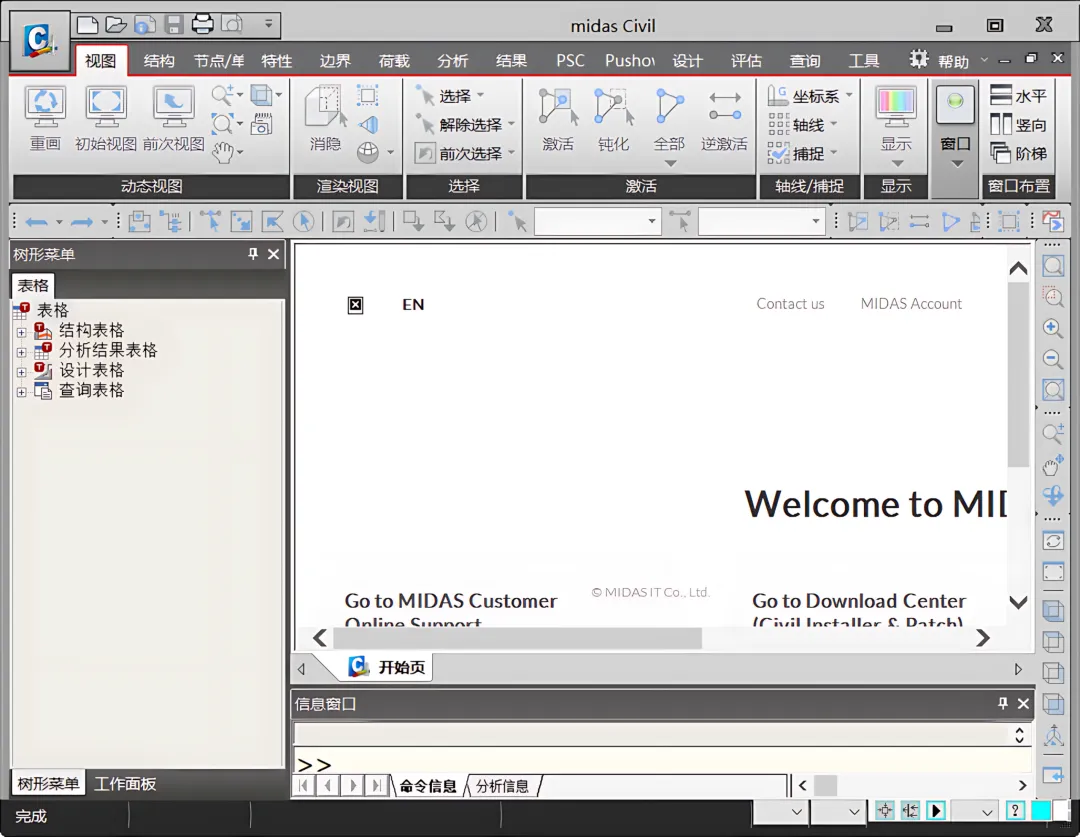Click the help question mark icon in status bar
The height and width of the screenshot is (837, 1080).
(x=1015, y=811)
